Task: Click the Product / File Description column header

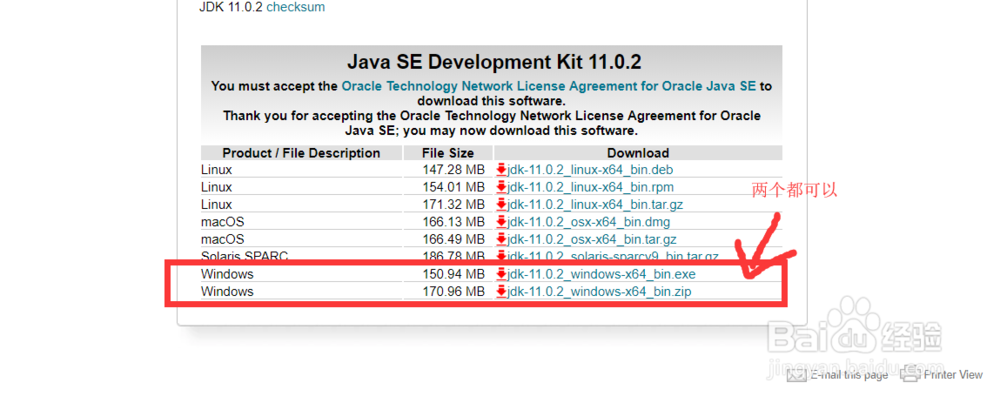Action: [x=301, y=153]
